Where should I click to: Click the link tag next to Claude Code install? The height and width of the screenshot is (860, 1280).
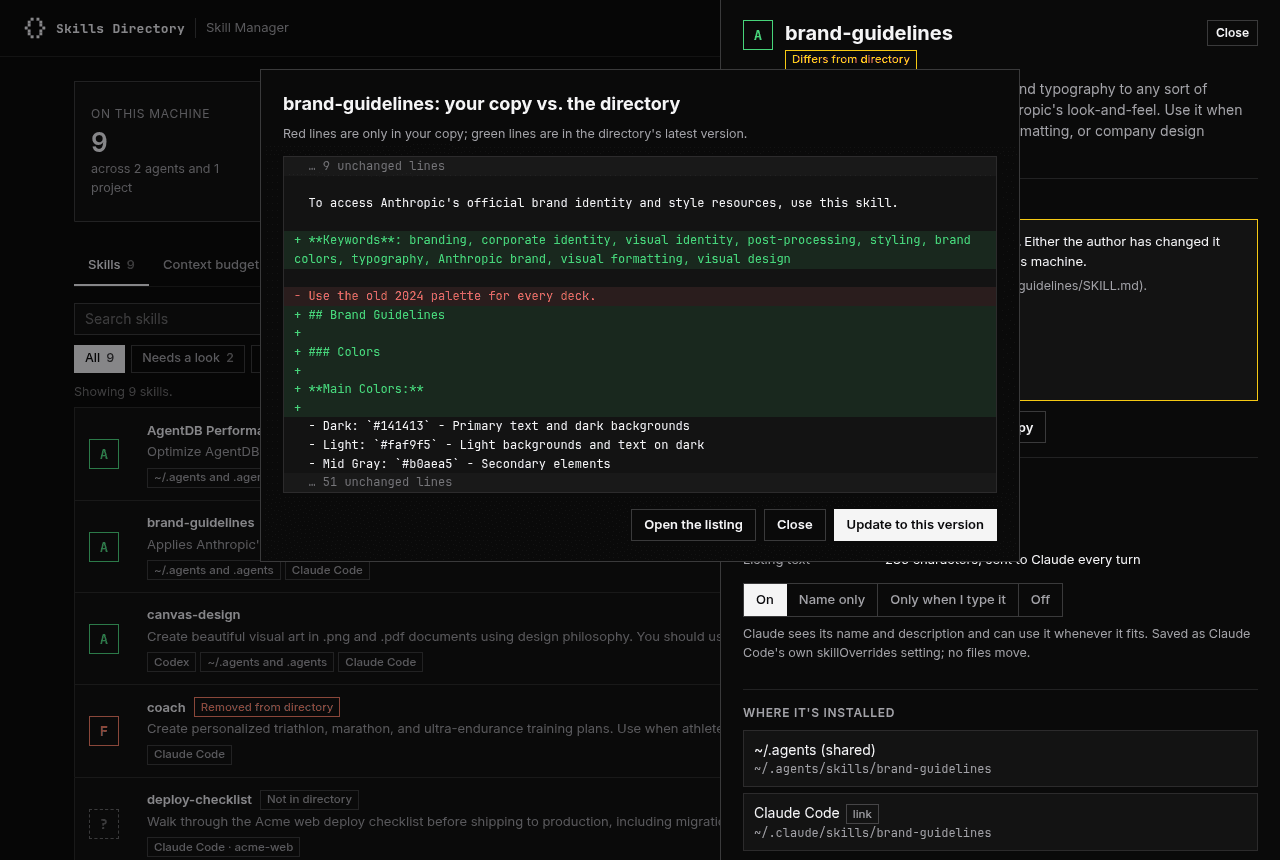point(862,814)
